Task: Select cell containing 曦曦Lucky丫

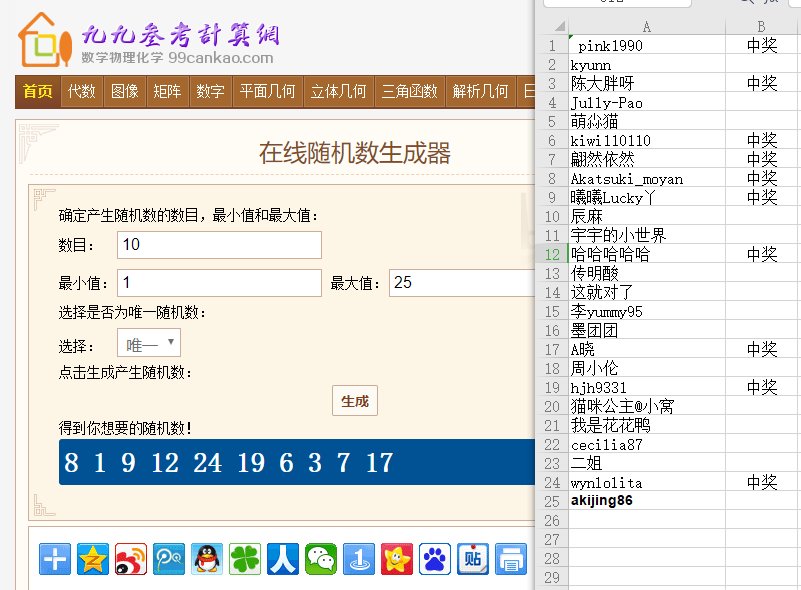Action: (647, 197)
